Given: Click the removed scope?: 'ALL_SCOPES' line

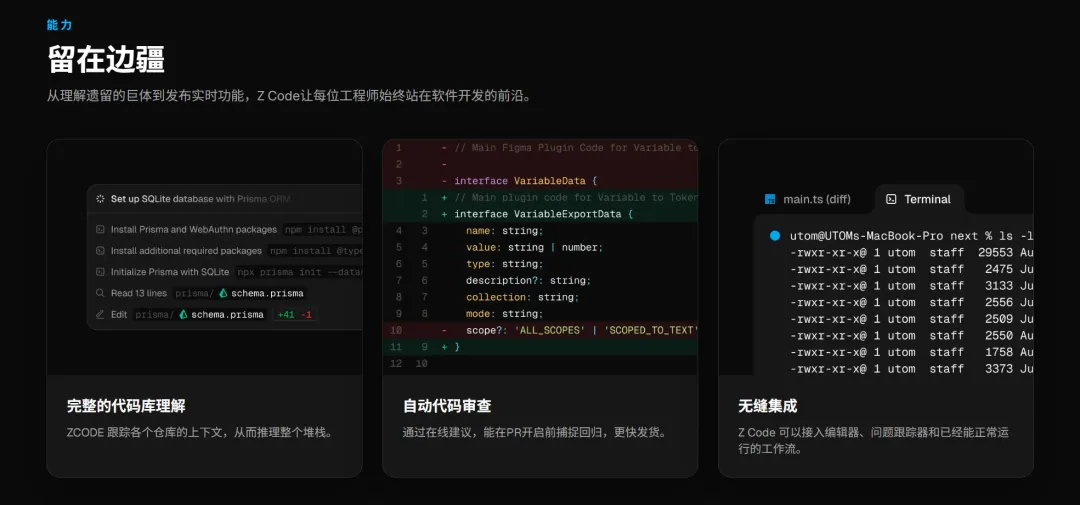Looking at the screenshot, I should (540, 330).
